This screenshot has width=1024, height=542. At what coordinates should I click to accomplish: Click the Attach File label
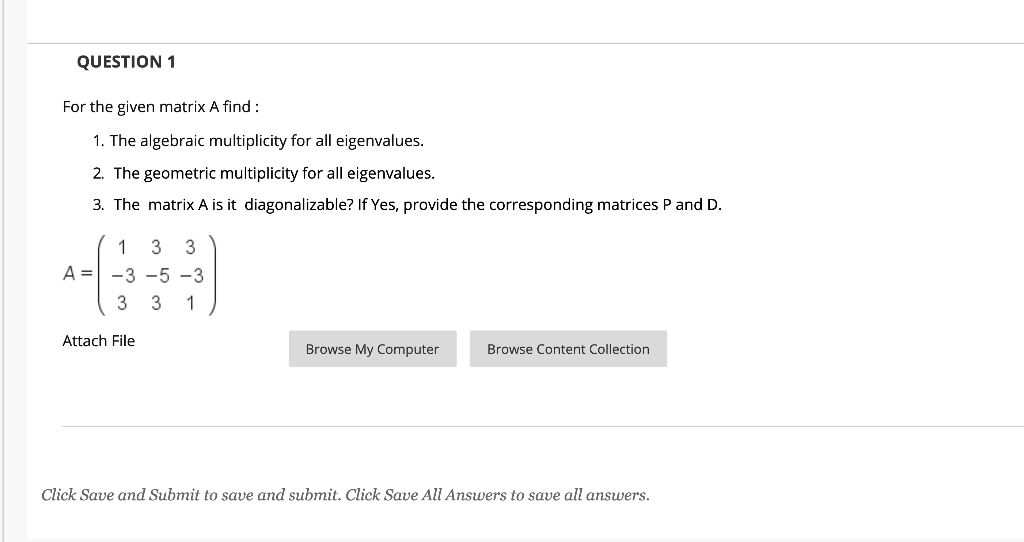pyautogui.click(x=99, y=341)
